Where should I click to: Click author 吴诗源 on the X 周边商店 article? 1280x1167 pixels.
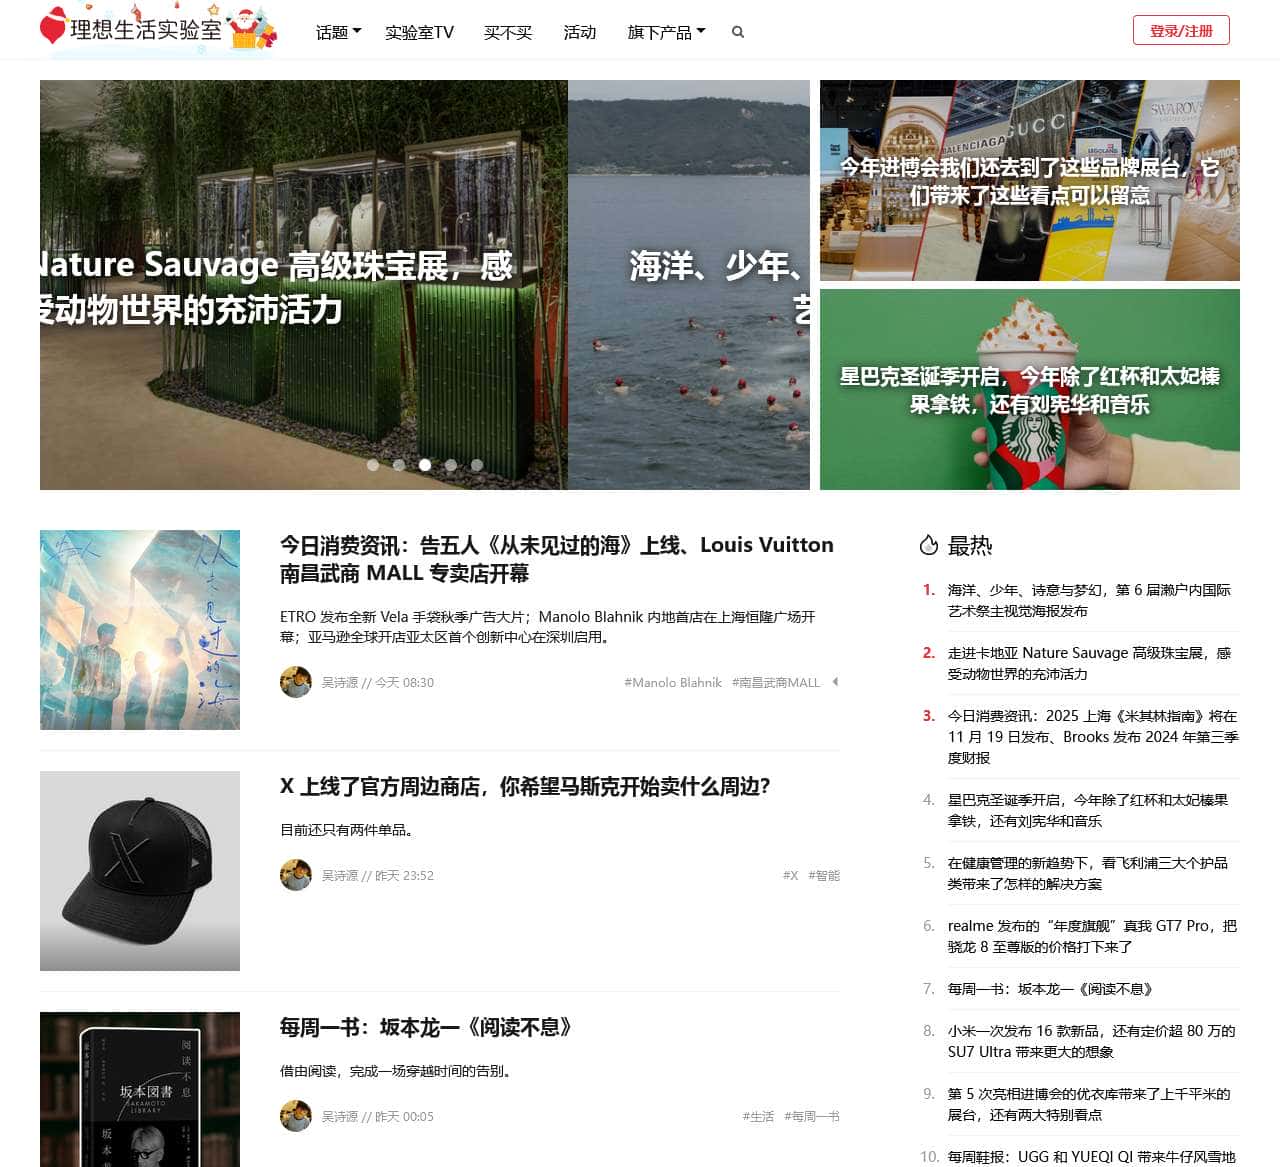click(x=340, y=876)
